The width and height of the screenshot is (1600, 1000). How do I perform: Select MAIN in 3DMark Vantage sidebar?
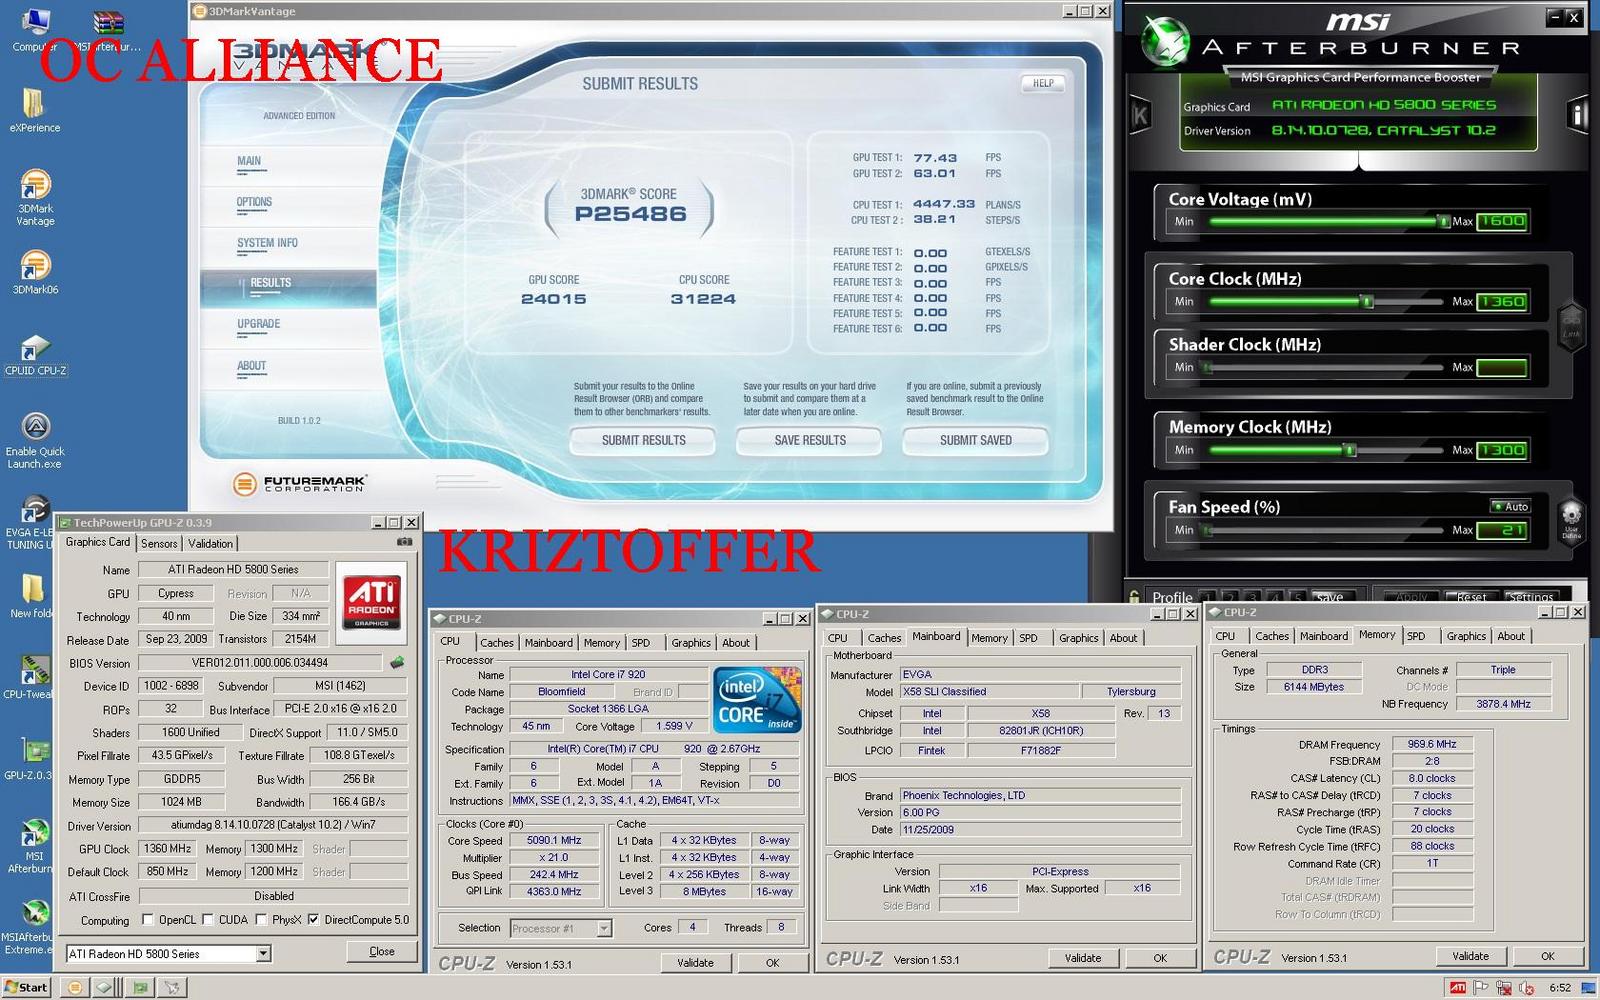point(249,161)
